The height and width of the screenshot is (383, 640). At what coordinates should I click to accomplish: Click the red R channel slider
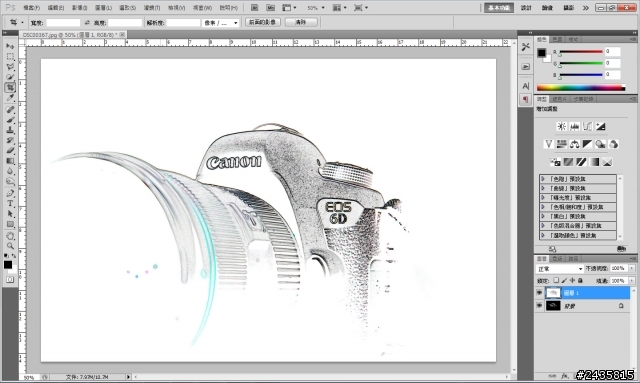581,52
